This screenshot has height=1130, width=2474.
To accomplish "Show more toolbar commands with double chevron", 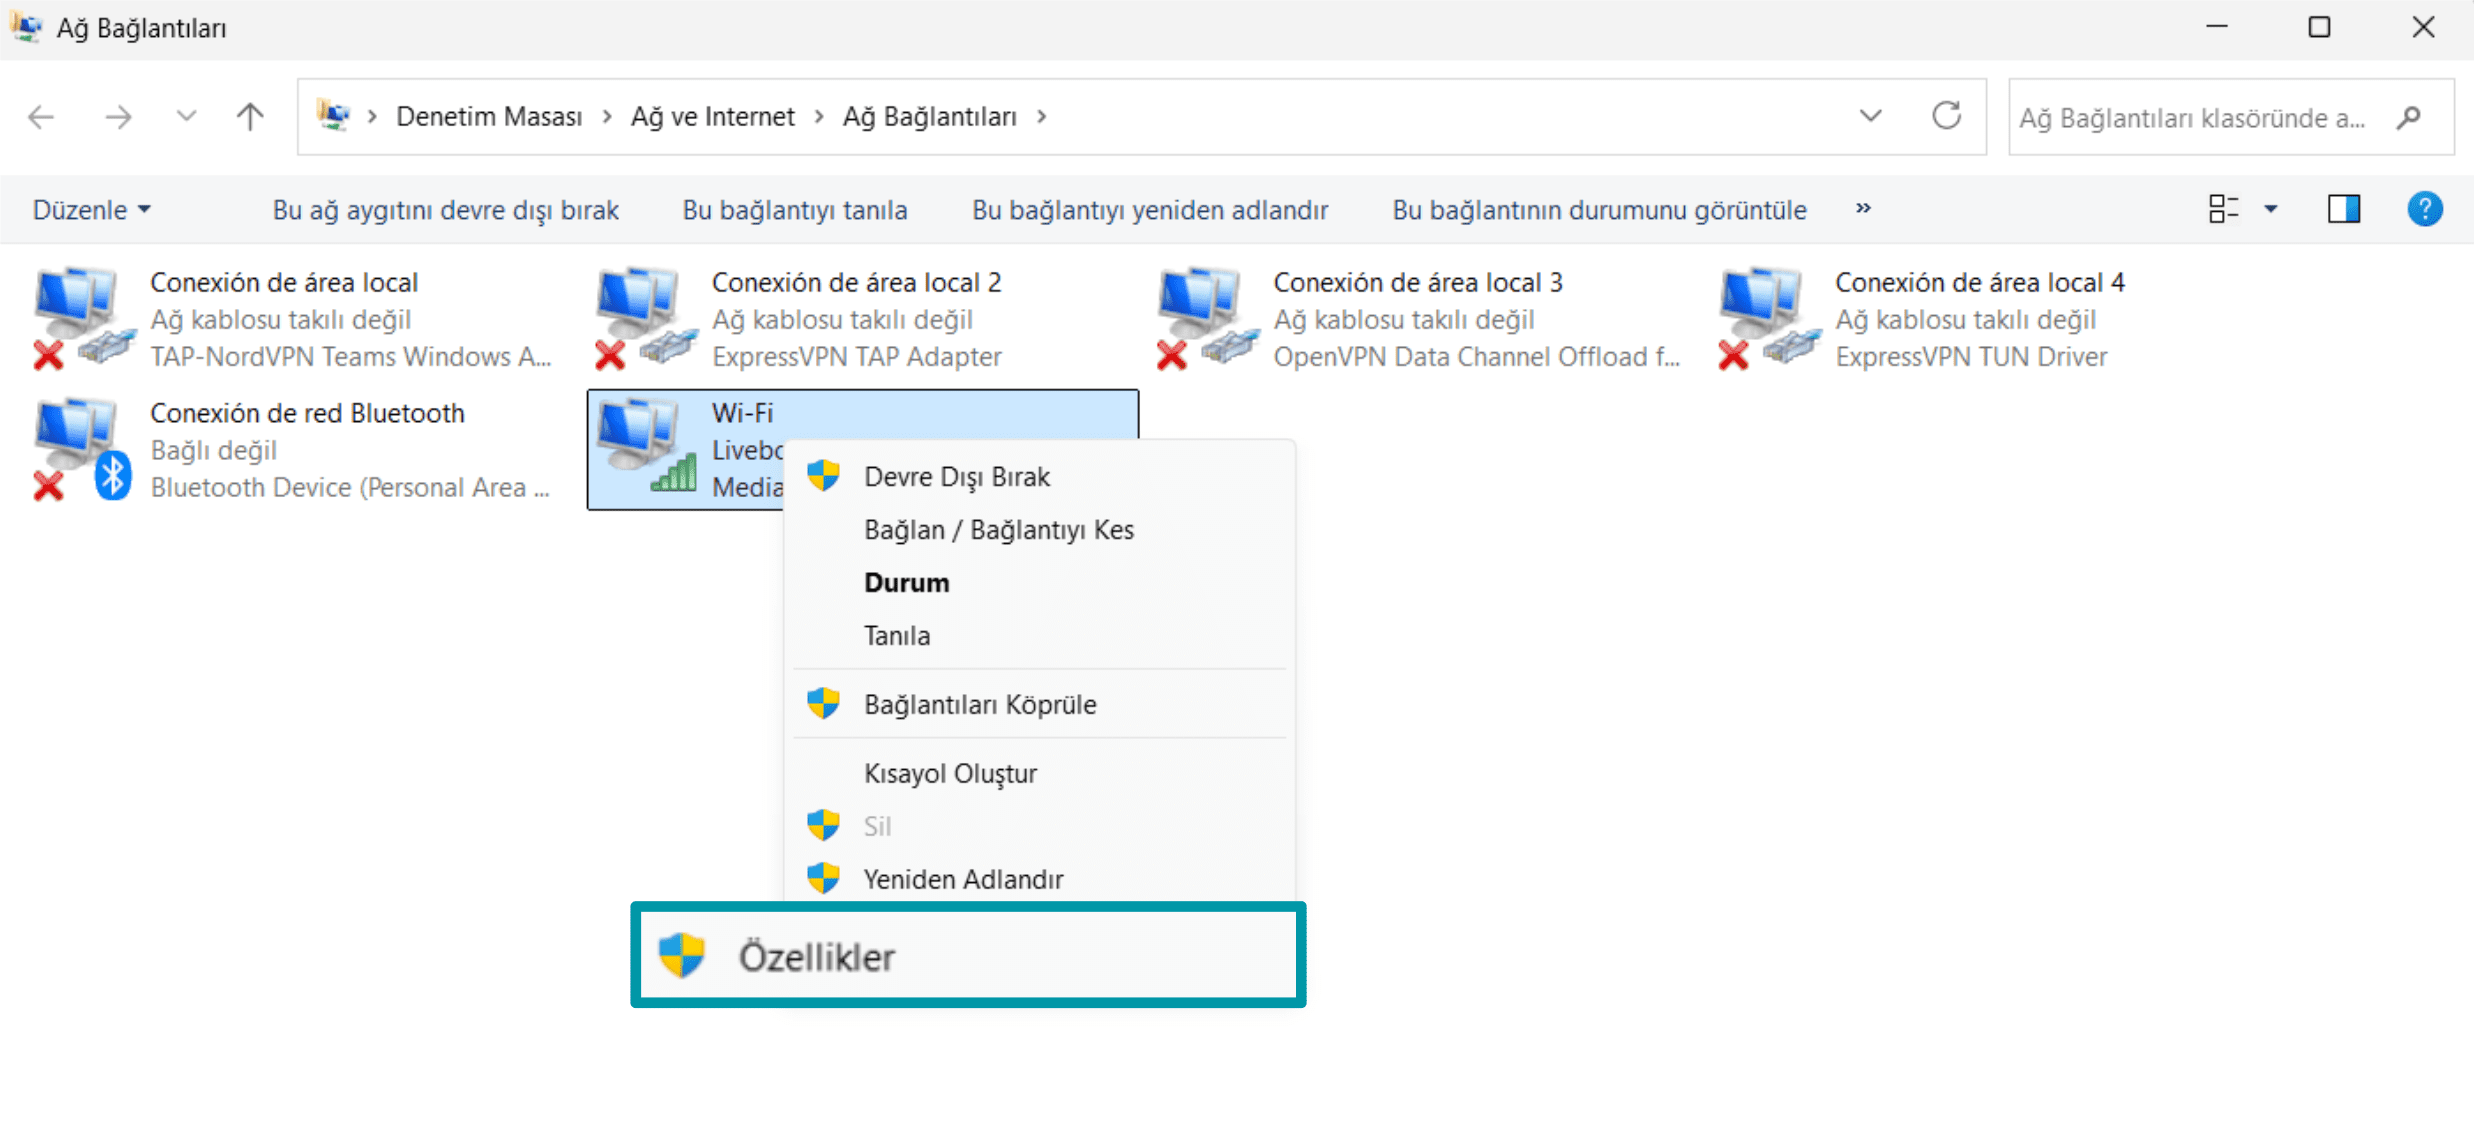I will coord(1863,209).
